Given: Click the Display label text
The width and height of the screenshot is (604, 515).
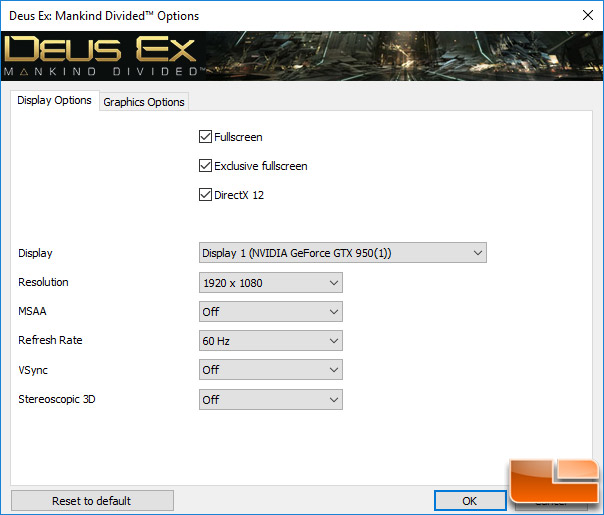Looking at the screenshot, I should (35, 253).
